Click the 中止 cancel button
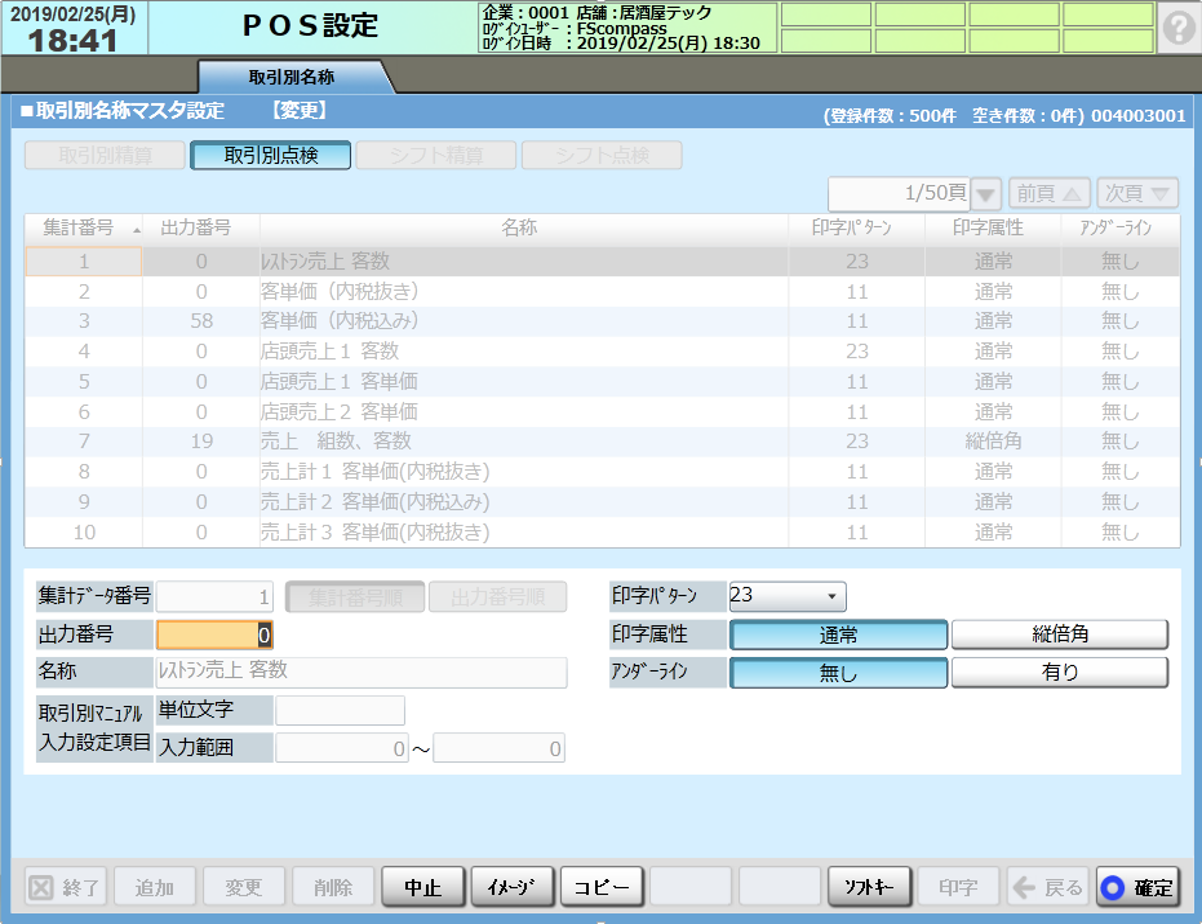The height and width of the screenshot is (924, 1202). click(423, 887)
